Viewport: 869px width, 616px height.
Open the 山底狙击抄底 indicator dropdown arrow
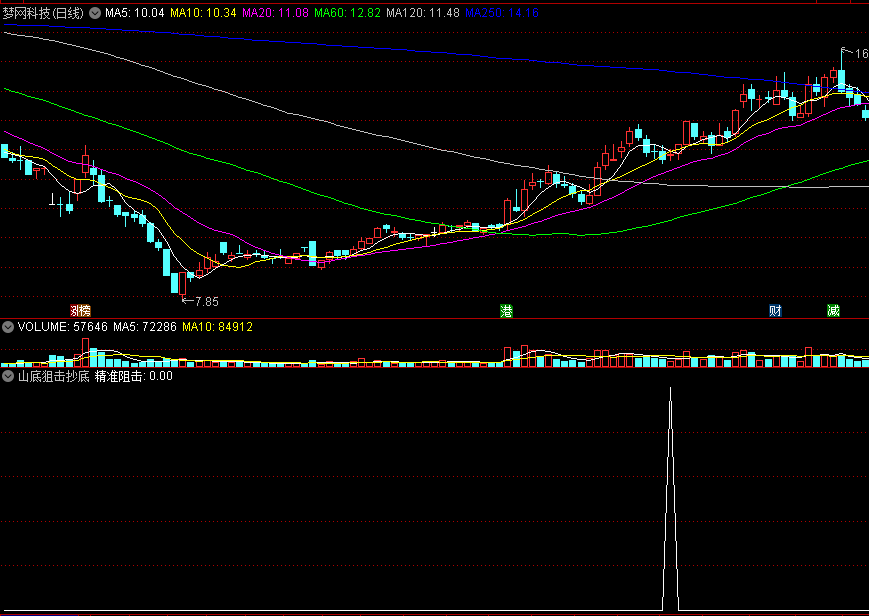pyautogui.click(x=8, y=376)
